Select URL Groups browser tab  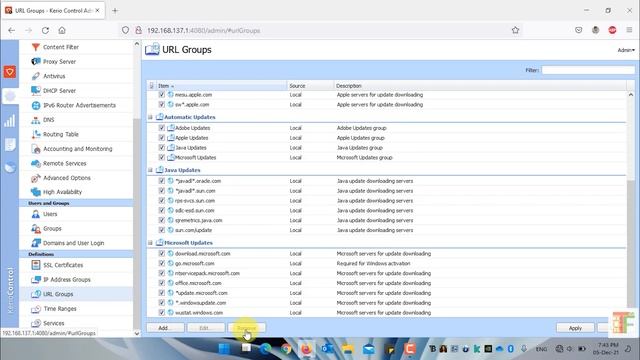tap(53, 11)
